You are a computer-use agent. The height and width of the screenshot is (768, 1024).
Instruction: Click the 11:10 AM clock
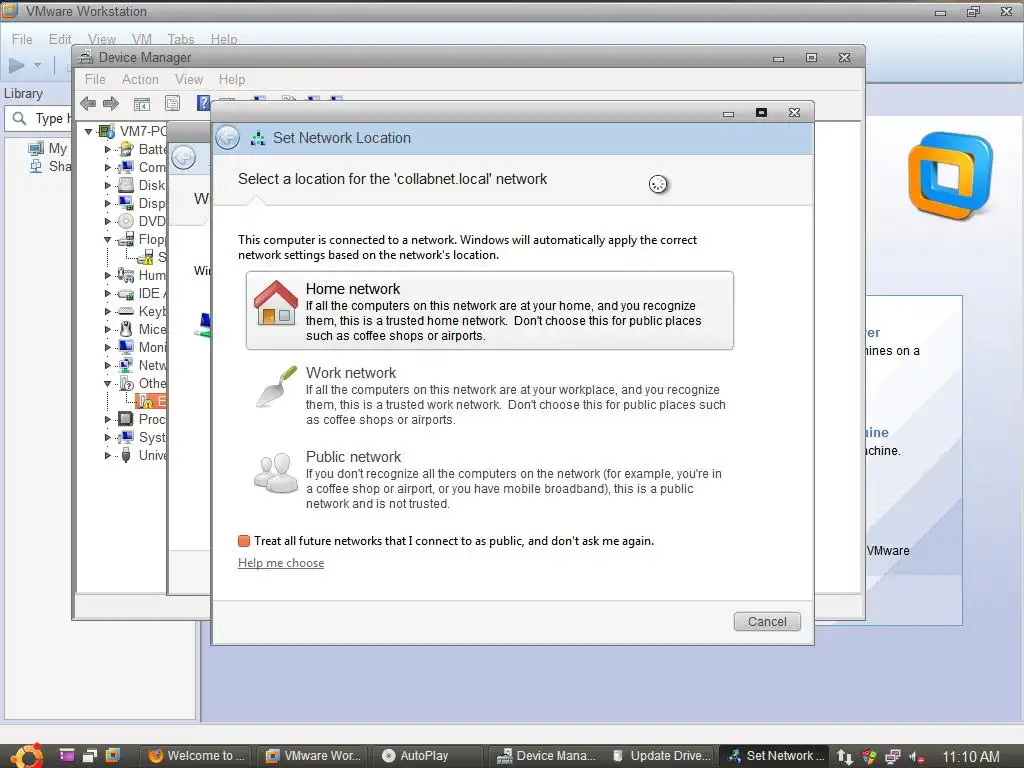point(971,756)
